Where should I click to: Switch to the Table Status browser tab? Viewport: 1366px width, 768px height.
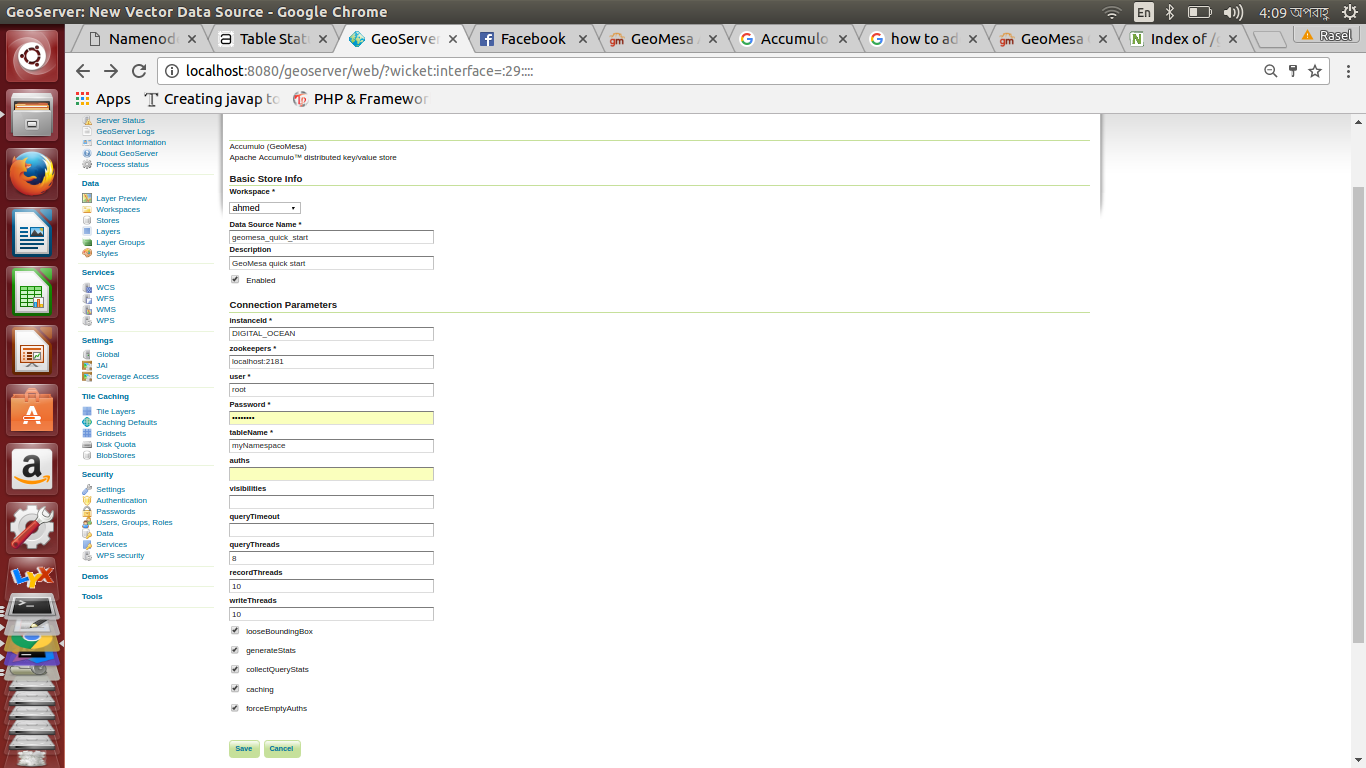click(x=270, y=39)
